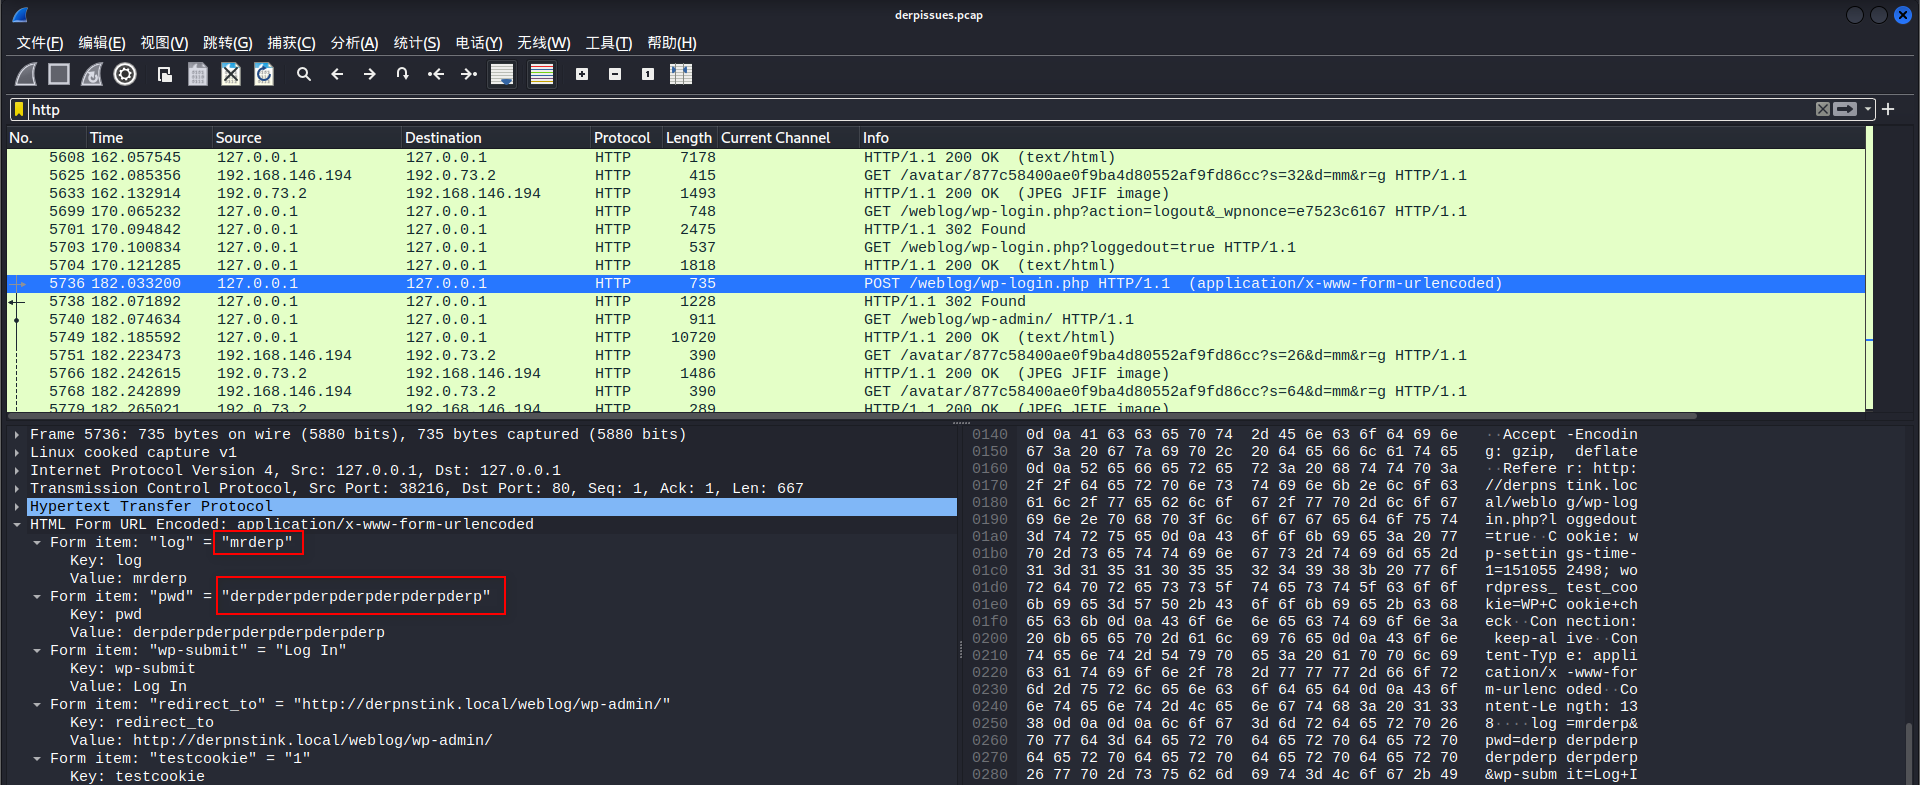Image resolution: width=1920 pixels, height=785 pixels.
Task: Go forward in packet history
Action: click(x=370, y=74)
